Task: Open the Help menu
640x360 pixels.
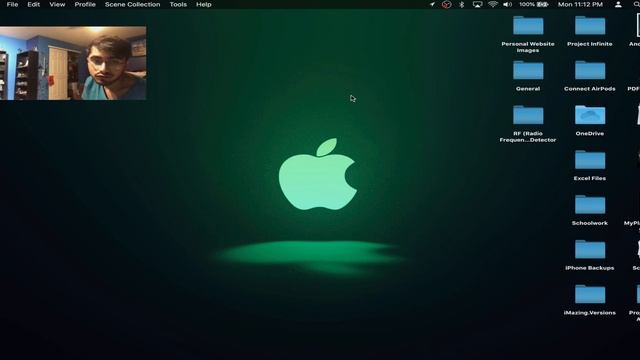Action: 204,4
